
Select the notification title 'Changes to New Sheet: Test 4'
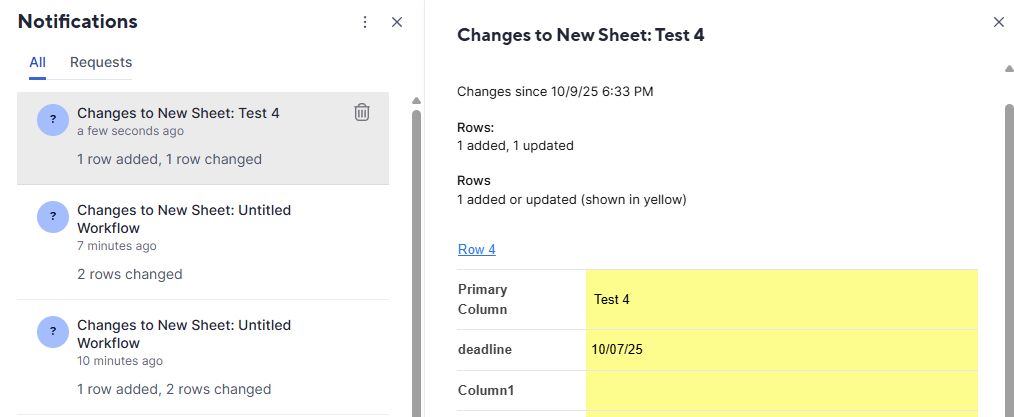[178, 113]
